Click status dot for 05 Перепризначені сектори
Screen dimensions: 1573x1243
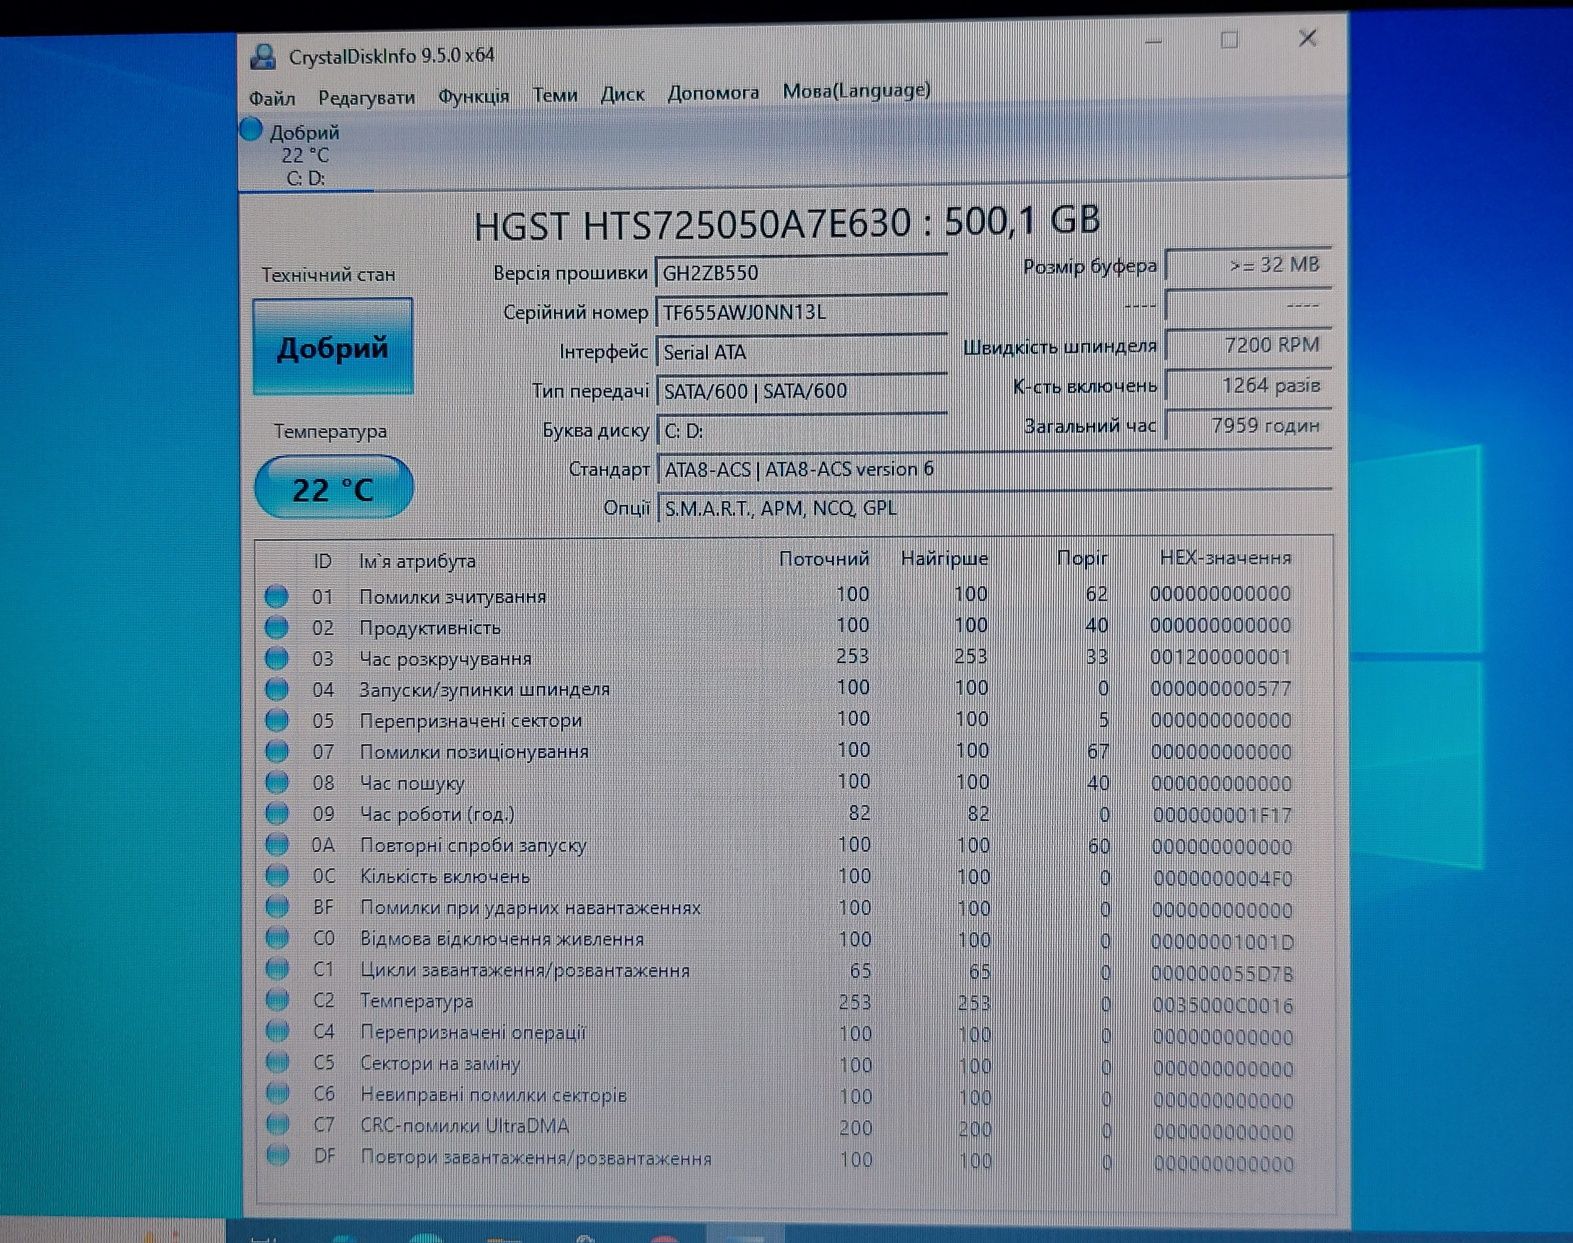pyautogui.click(x=277, y=720)
